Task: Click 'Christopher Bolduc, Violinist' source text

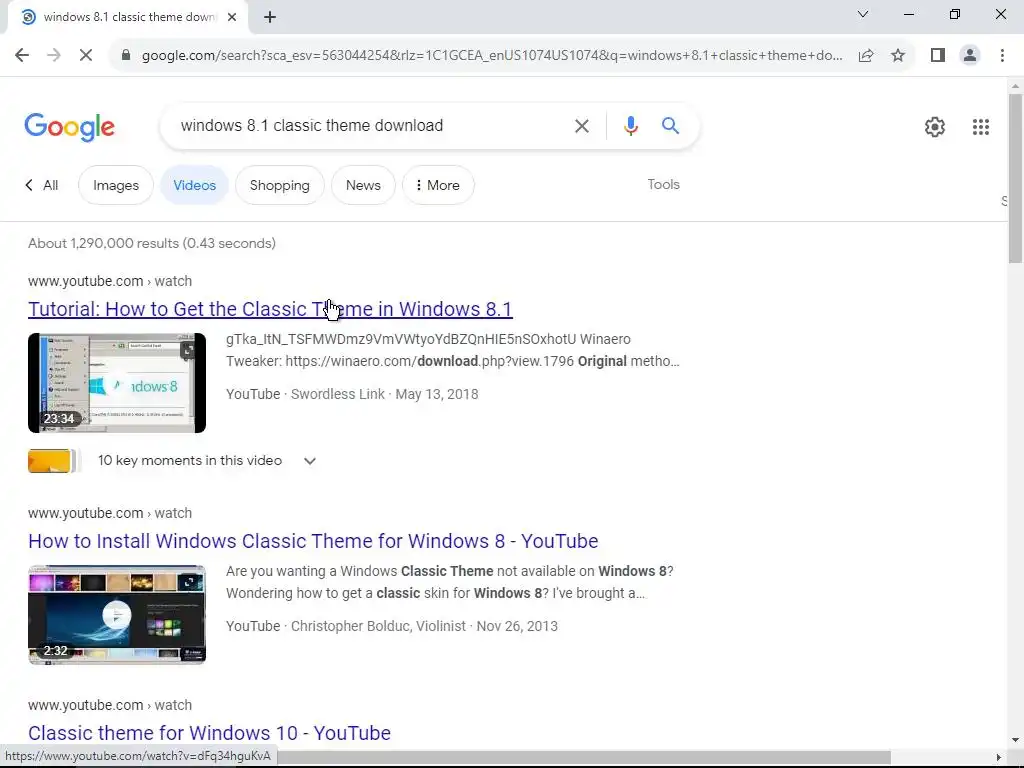Action: click(x=378, y=626)
